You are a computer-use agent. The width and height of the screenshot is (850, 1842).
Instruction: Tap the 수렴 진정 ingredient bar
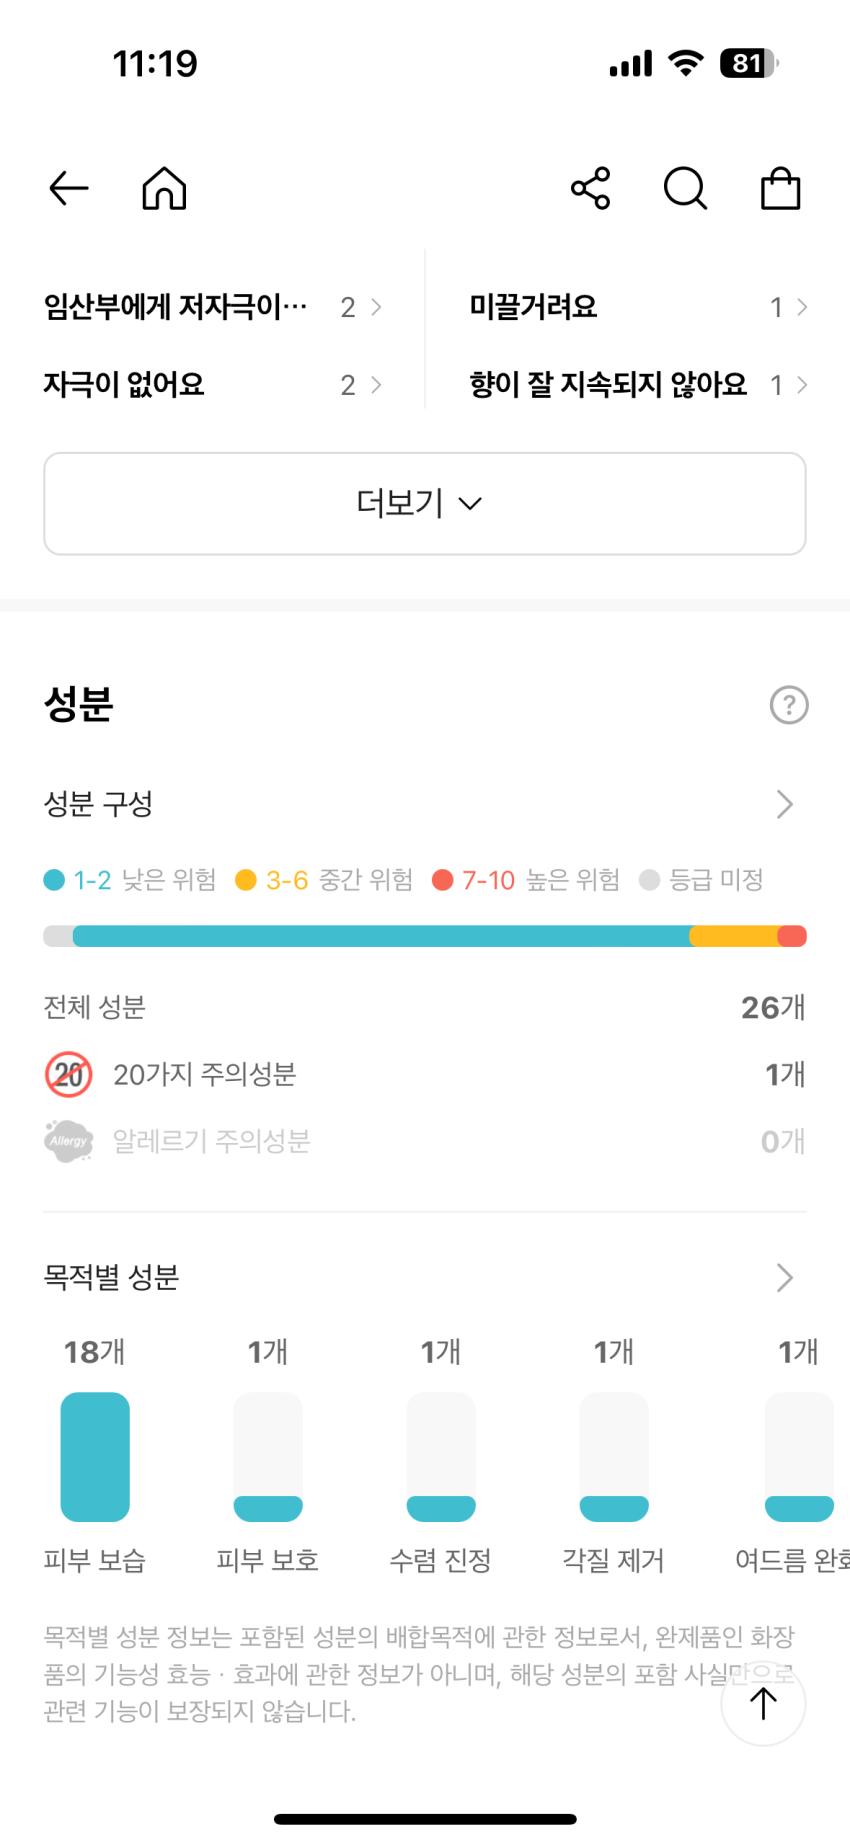pyautogui.click(x=441, y=1457)
